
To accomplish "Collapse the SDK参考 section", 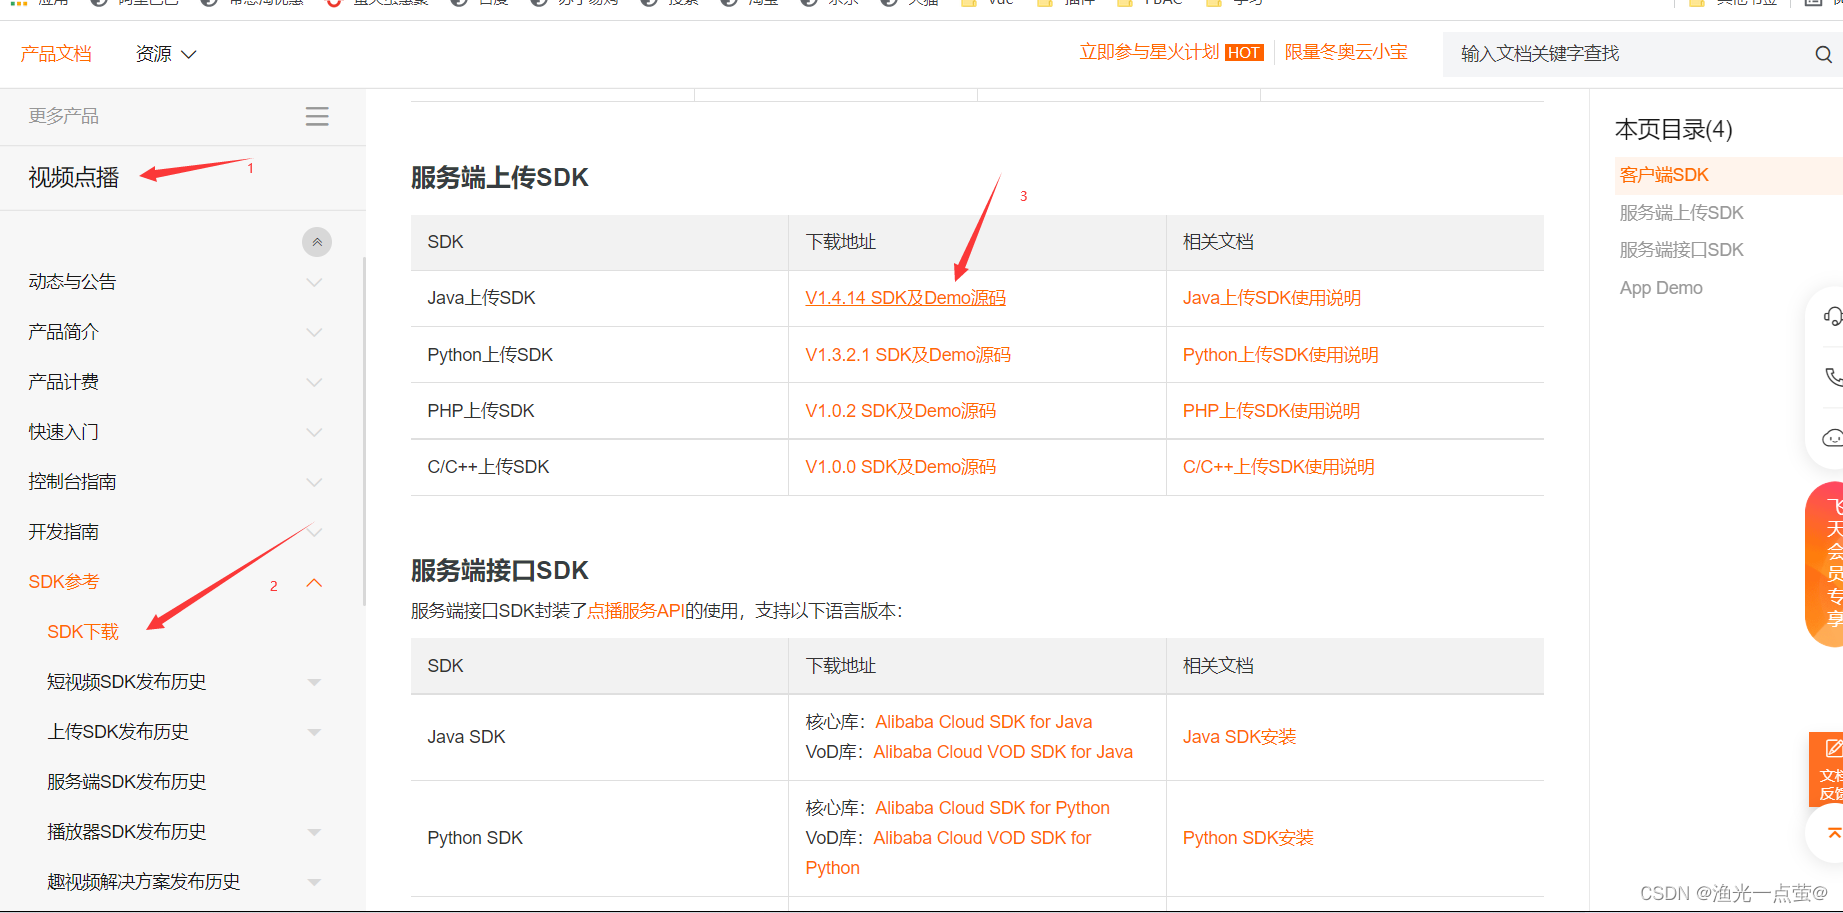I will click(314, 582).
